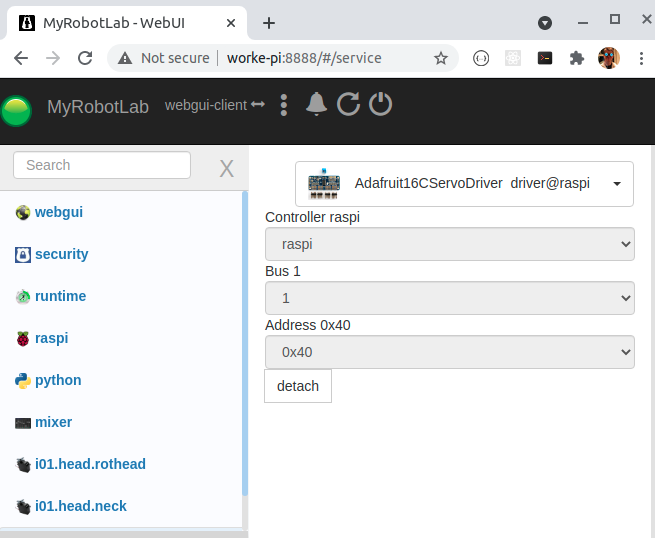Click the detach button
The height and width of the screenshot is (538, 655).
point(298,386)
